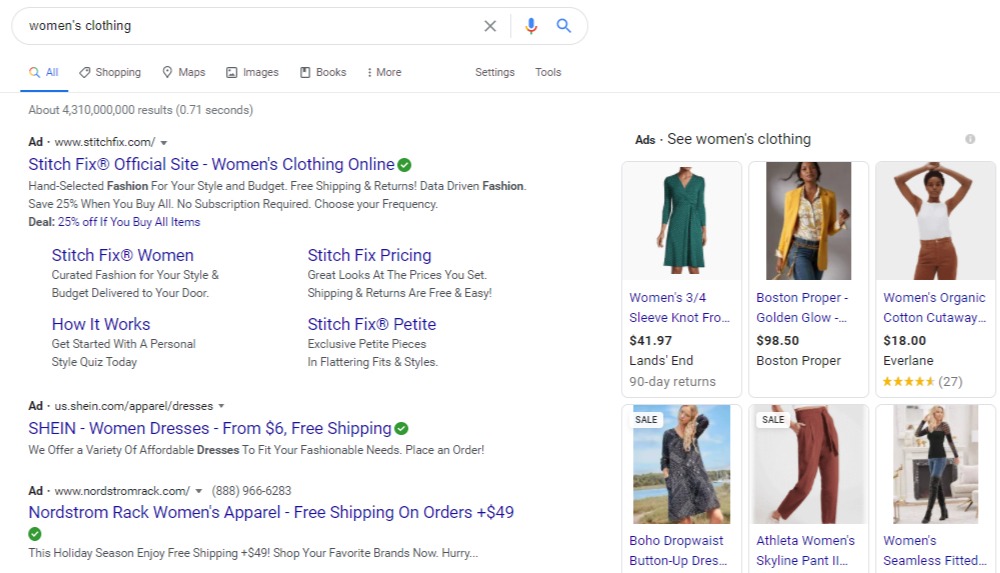Open the yellow blazer Boston Proper product image

click(x=809, y=221)
